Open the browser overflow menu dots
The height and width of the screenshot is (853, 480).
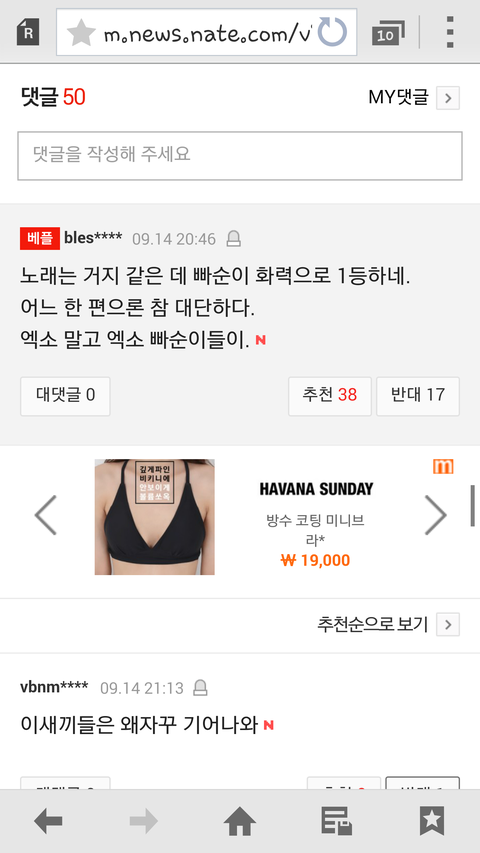450,32
